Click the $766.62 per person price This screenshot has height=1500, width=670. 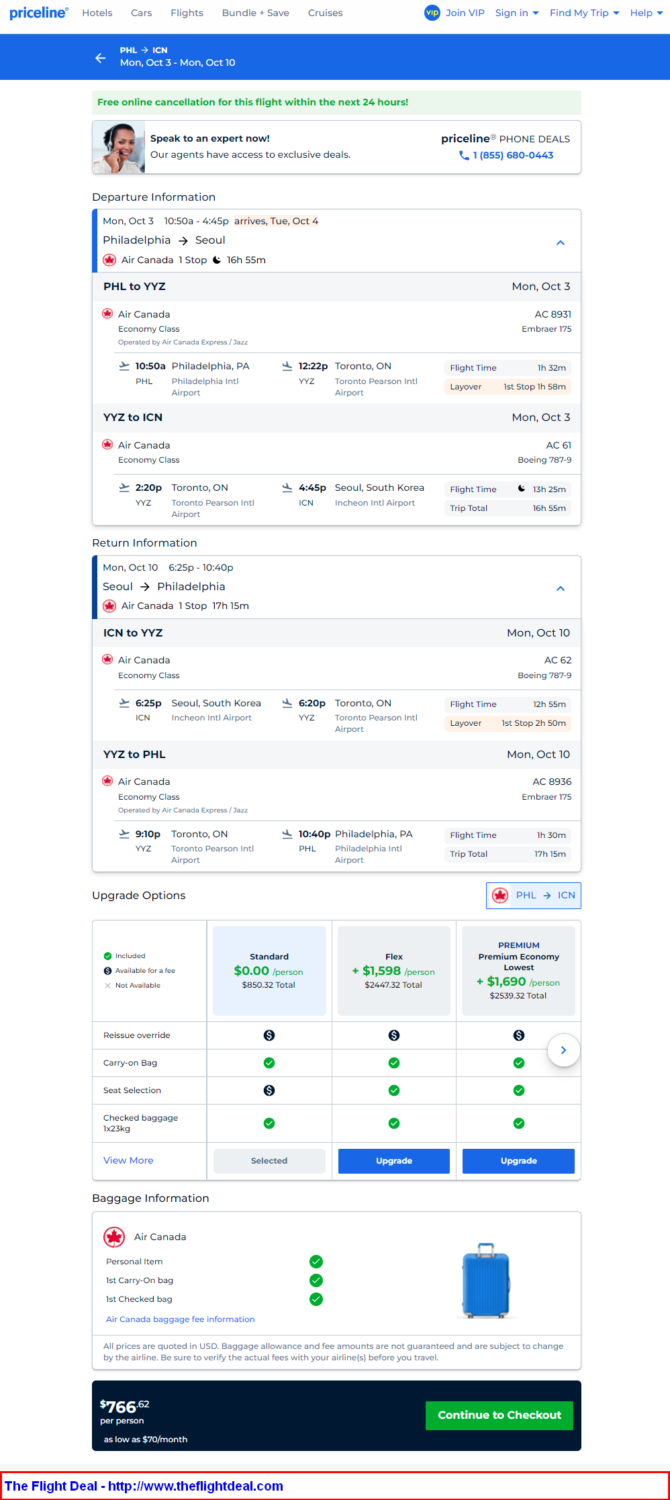click(x=125, y=1412)
